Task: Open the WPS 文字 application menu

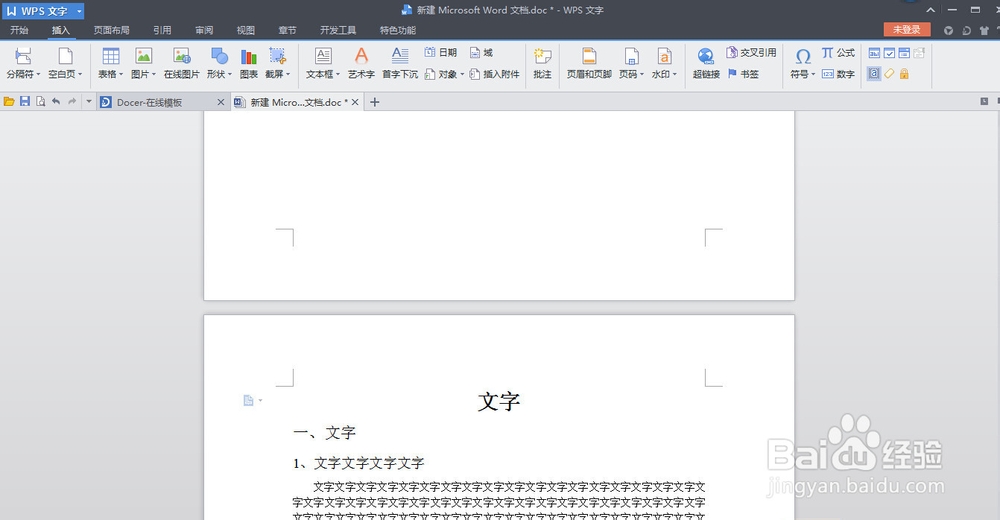Action: [43, 11]
